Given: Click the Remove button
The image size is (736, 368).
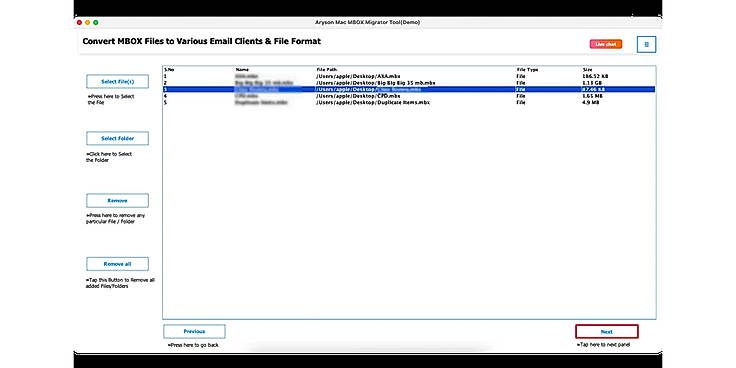Looking at the screenshot, I should click(x=117, y=200).
